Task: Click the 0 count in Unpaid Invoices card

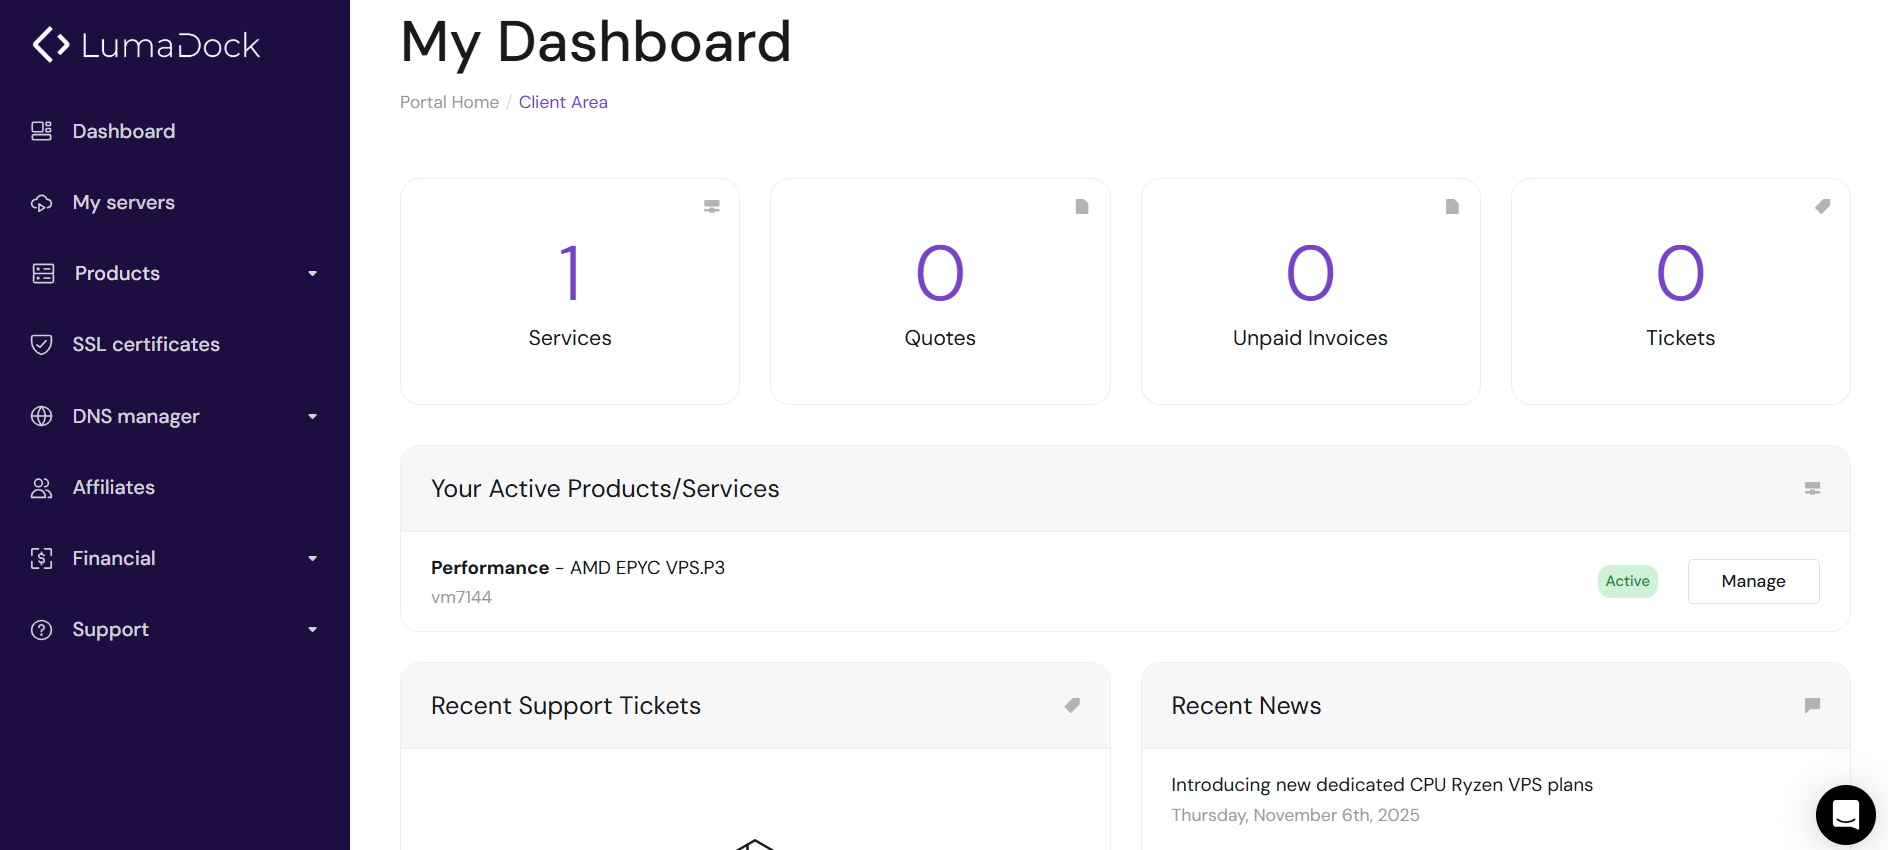Action: coord(1310,273)
